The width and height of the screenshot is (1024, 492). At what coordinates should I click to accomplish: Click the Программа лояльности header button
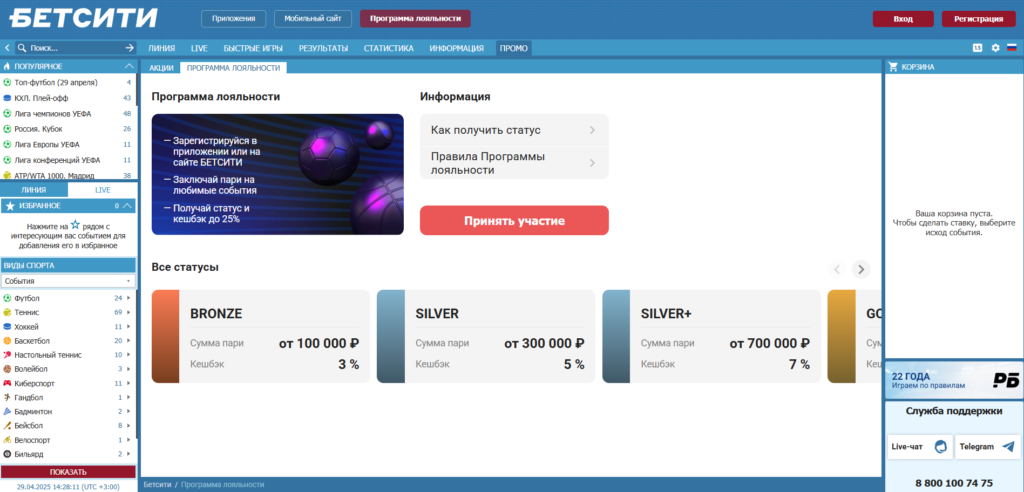pyautogui.click(x=415, y=19)
